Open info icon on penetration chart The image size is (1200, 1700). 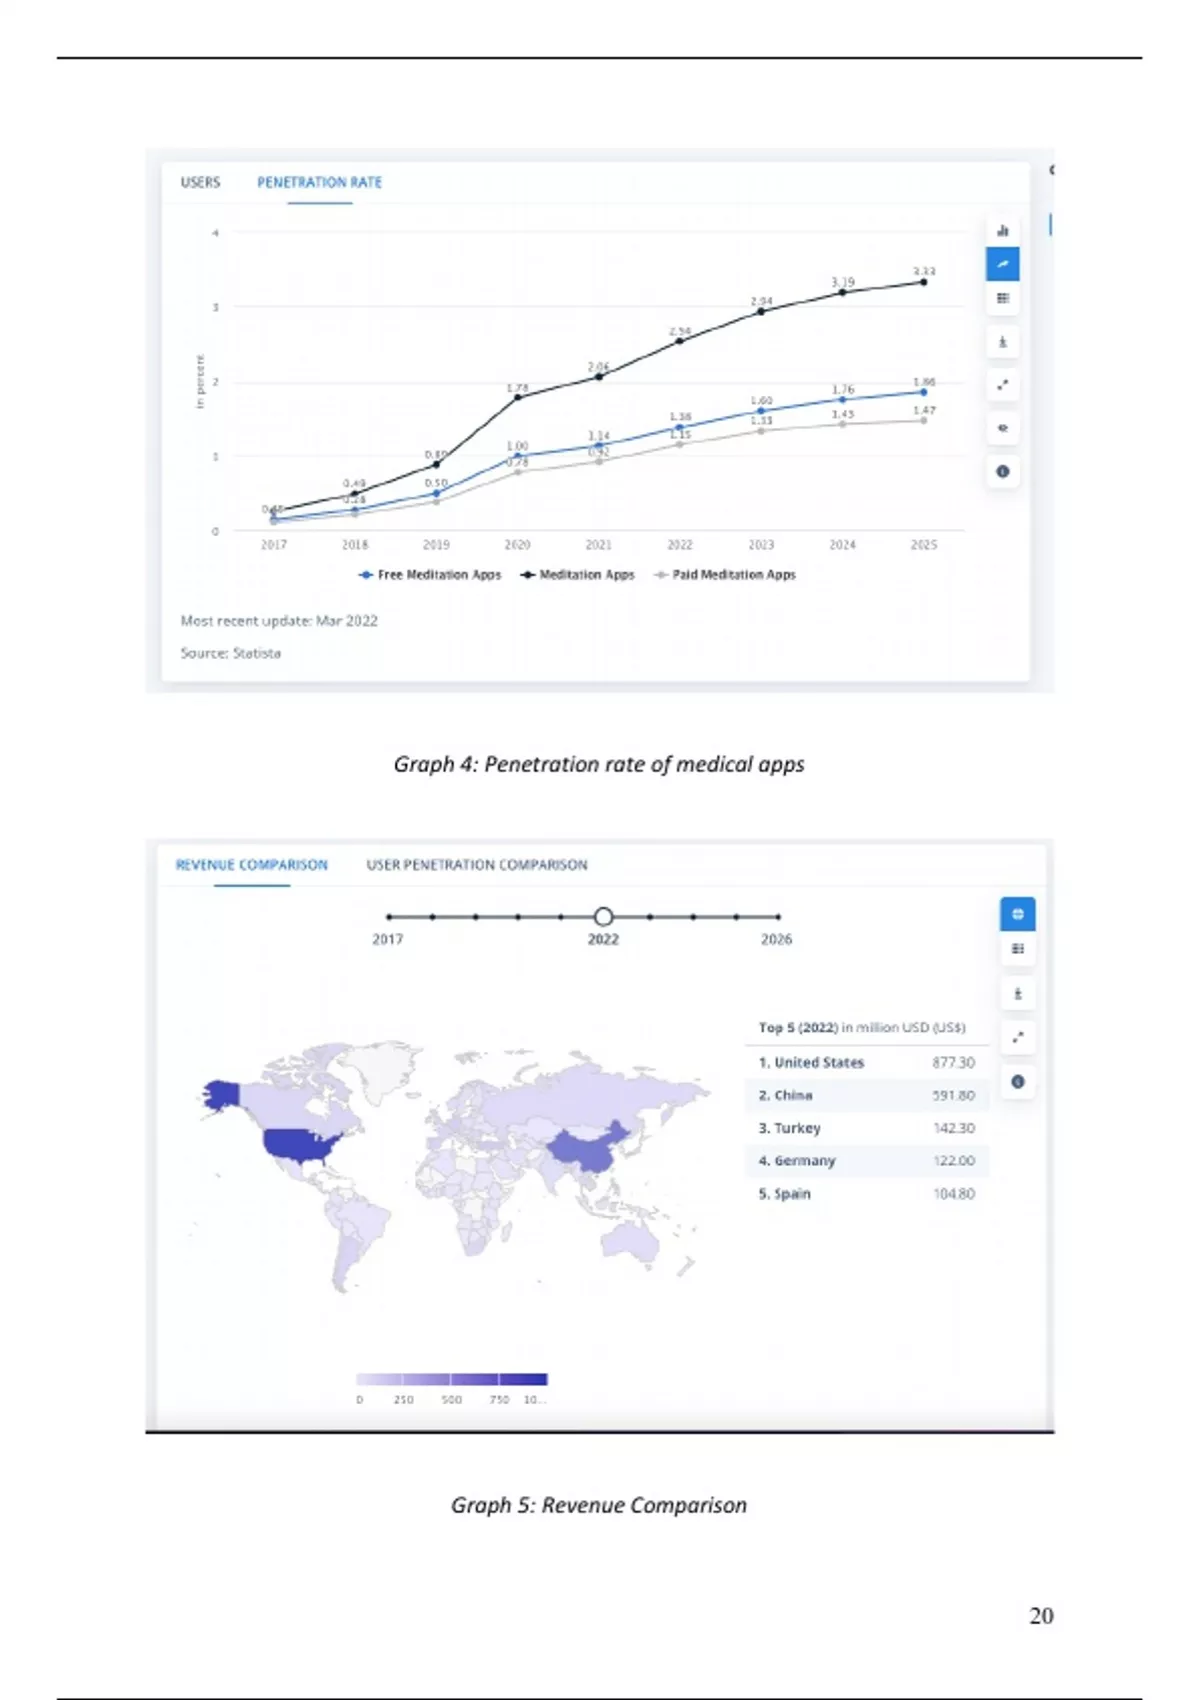1002,471
